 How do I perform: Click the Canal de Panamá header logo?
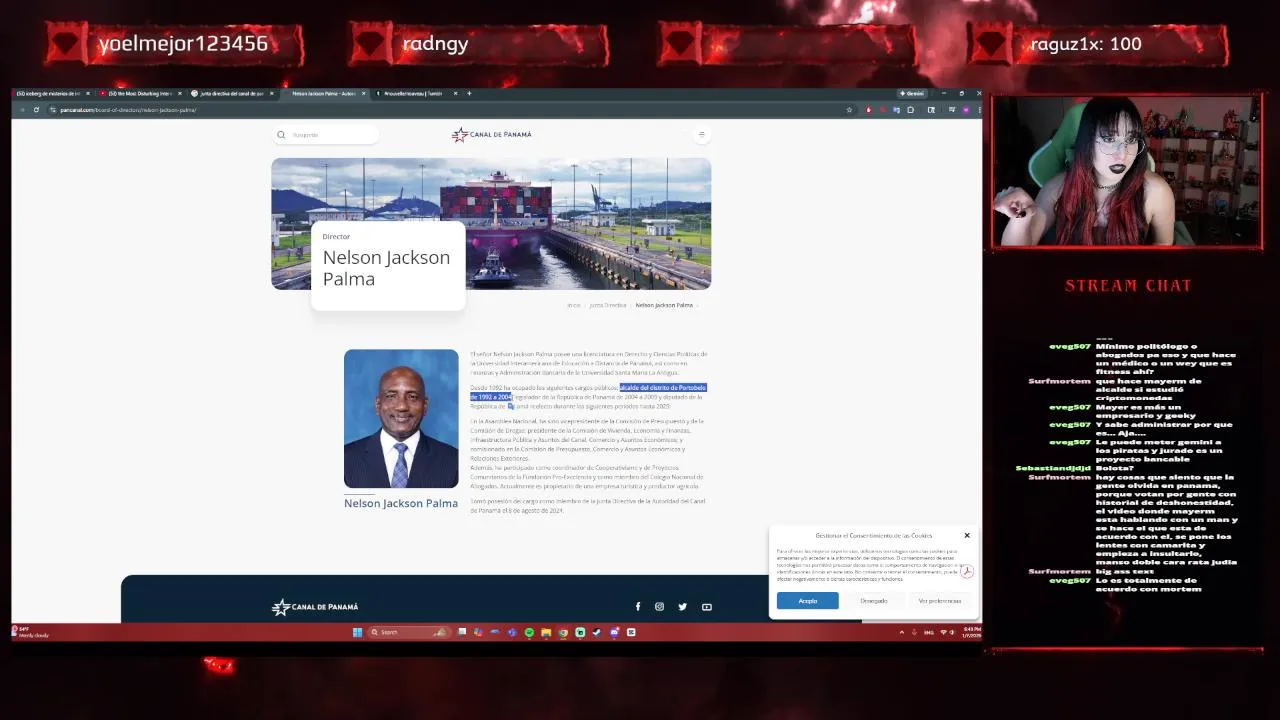pos(491,134)
